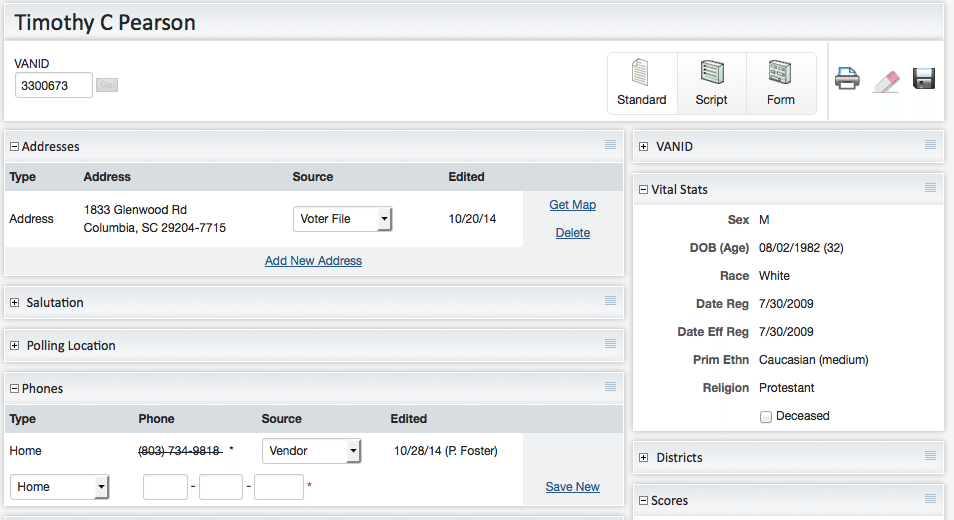Open Addresses panel menu icon
Screen dimensions: 954x520
[x=610, y=145]
